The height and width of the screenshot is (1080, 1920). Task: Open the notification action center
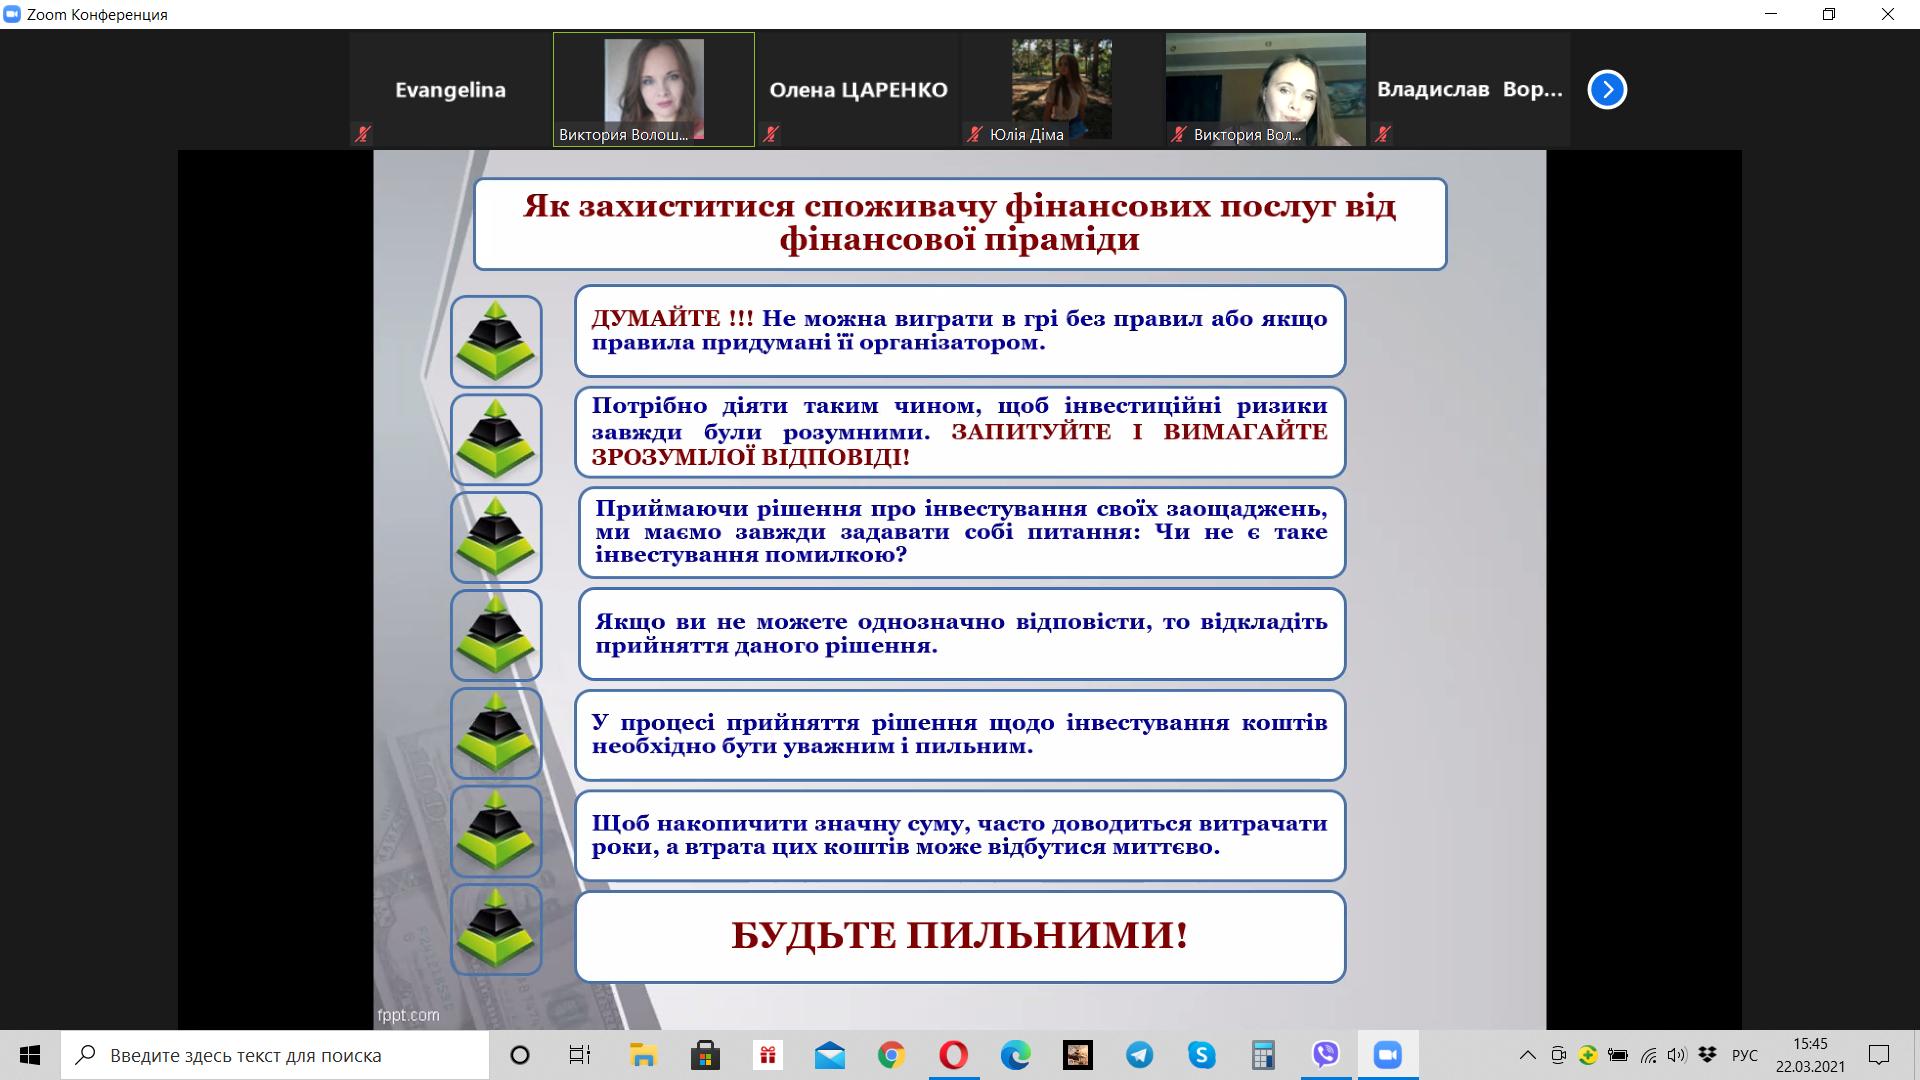pos(1879,1055)
